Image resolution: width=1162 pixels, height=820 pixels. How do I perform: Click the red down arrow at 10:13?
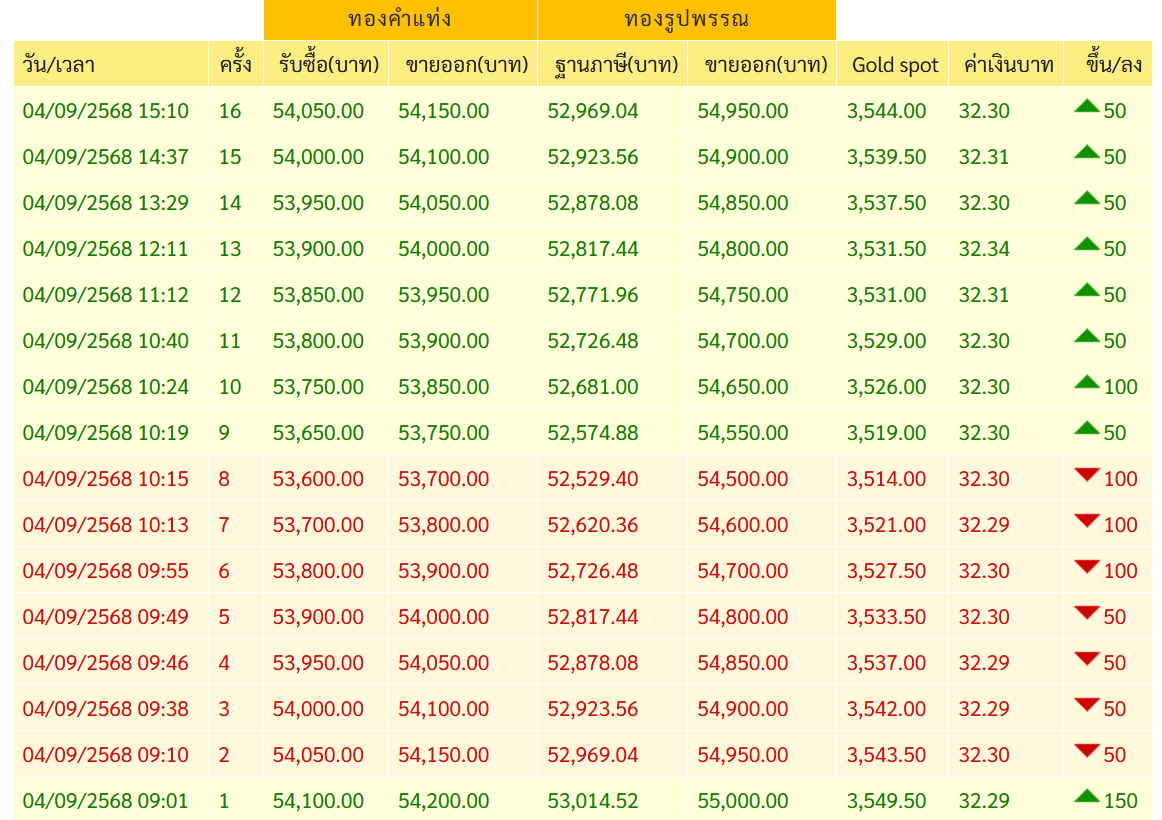tap(1086, 521)
